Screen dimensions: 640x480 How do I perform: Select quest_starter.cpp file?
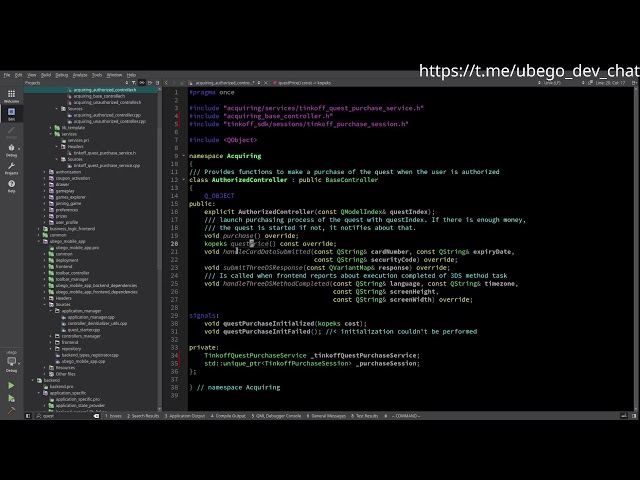84,330
